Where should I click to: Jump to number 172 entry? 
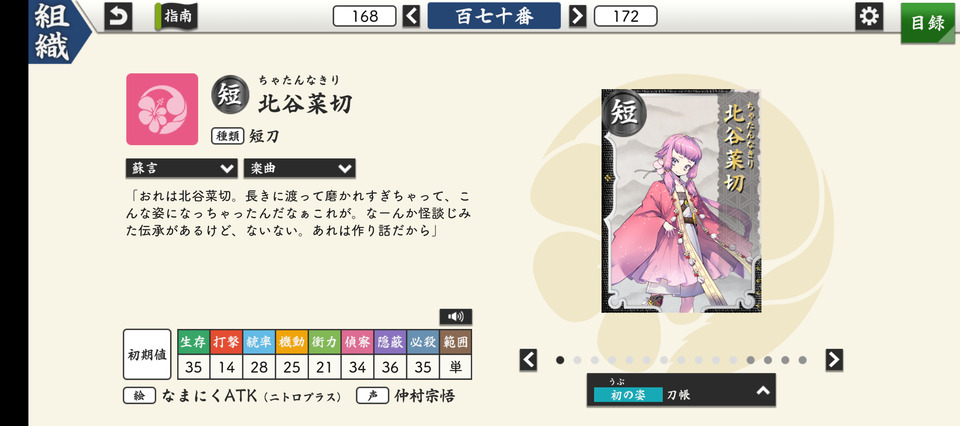[x=626, y=16]
